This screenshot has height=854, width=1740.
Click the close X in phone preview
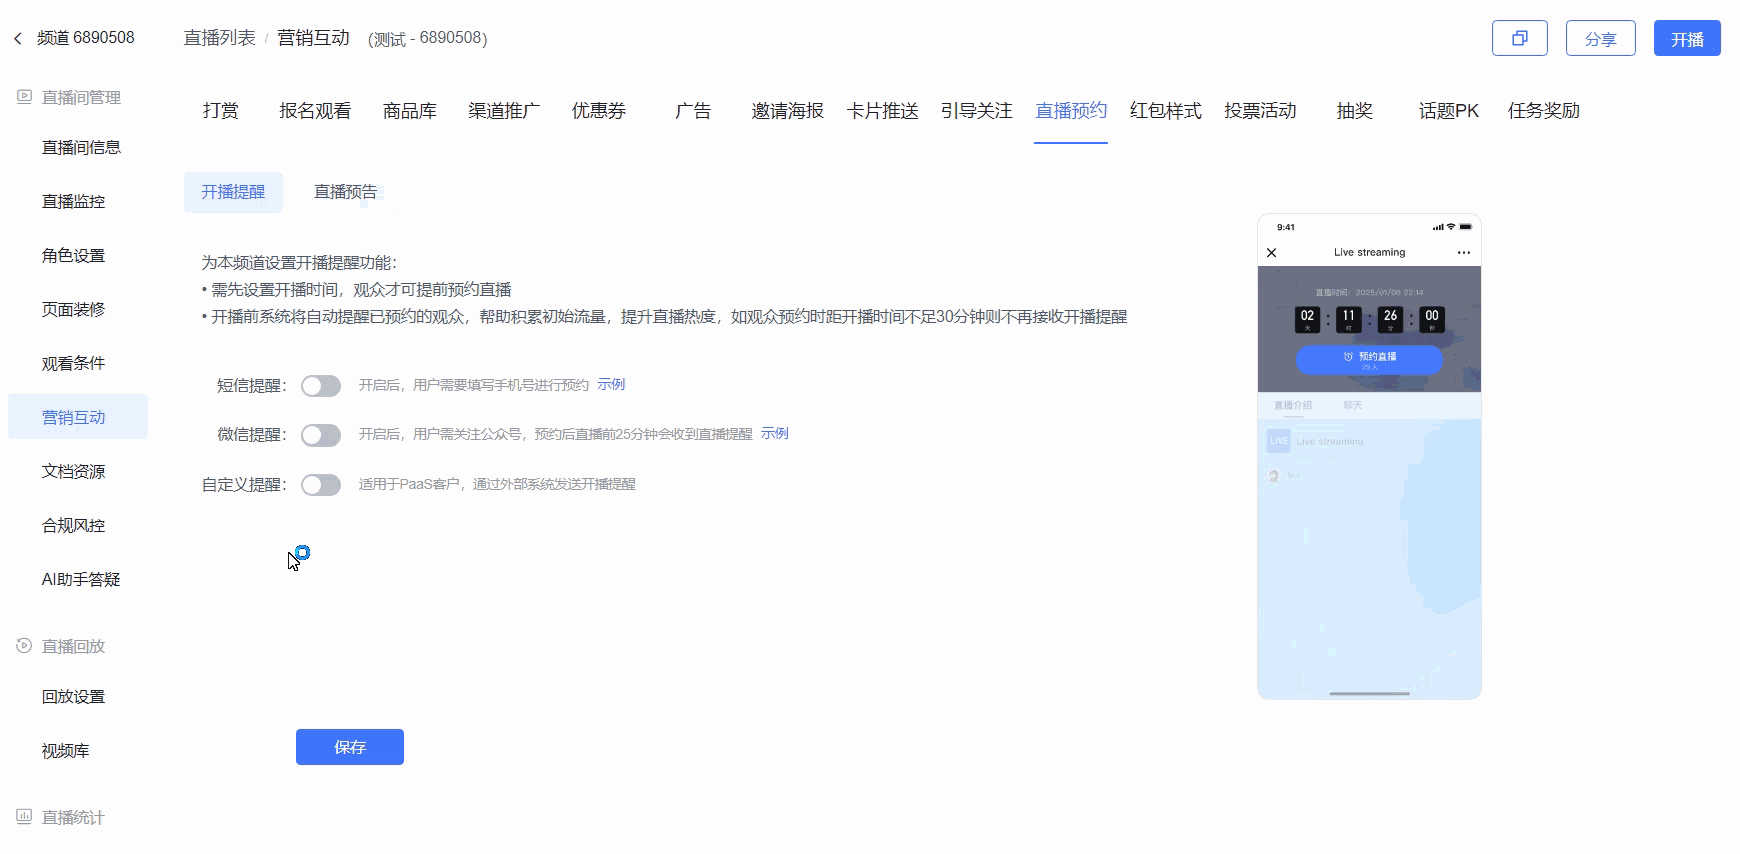click(1272, 253)
